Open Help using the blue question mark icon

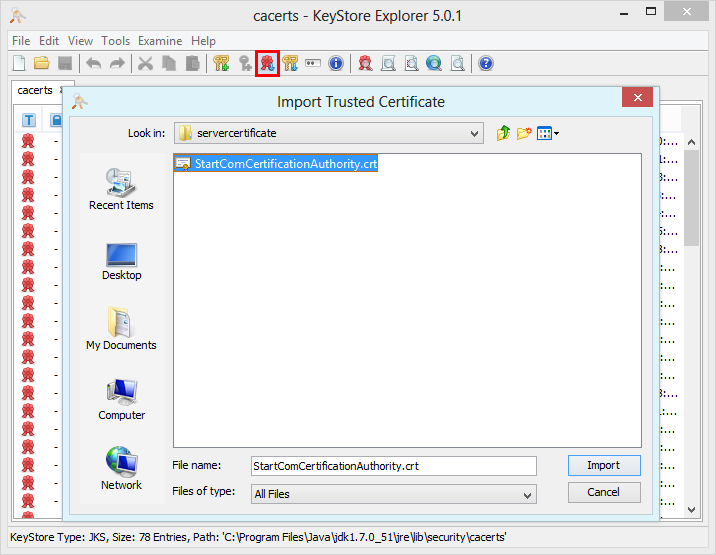click(x=486, y=63)
